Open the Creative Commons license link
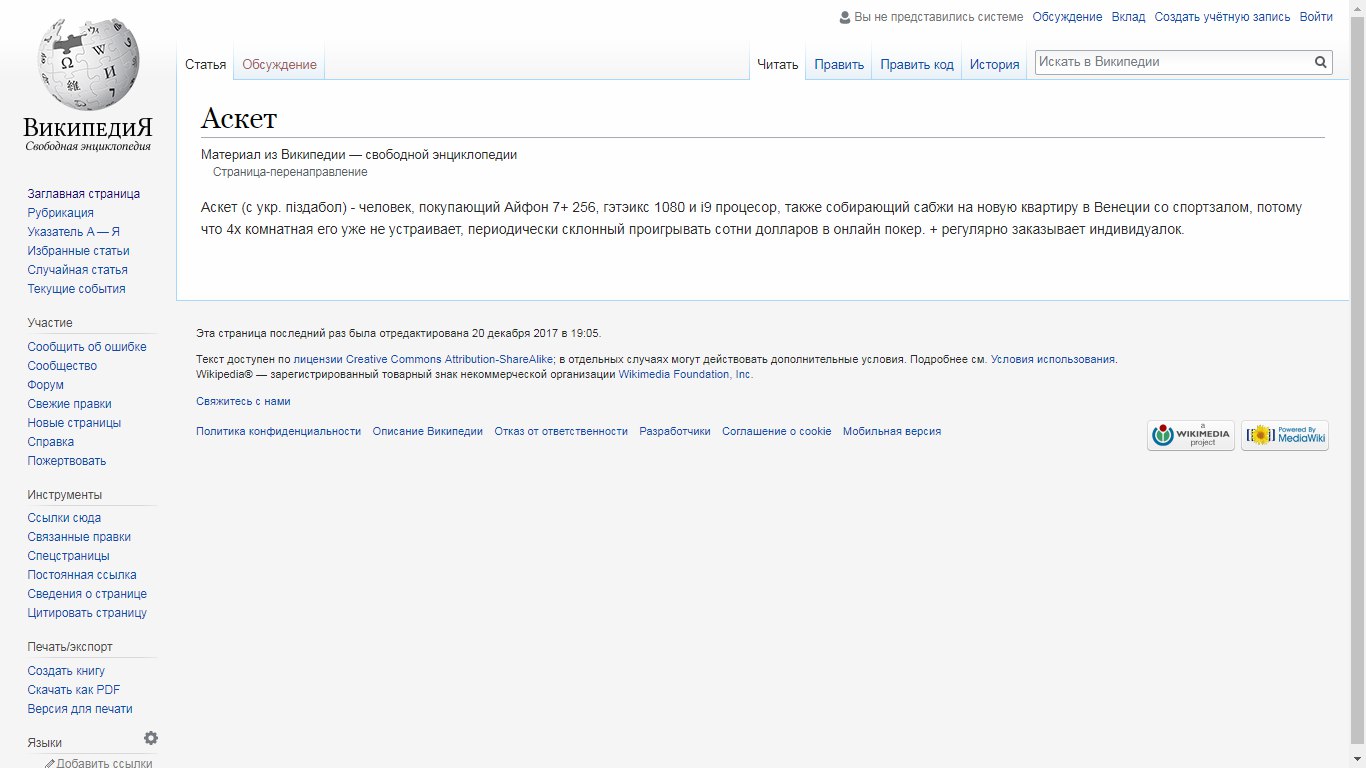The height and width of the screenshot is (768, 1366). click(423, 359)
